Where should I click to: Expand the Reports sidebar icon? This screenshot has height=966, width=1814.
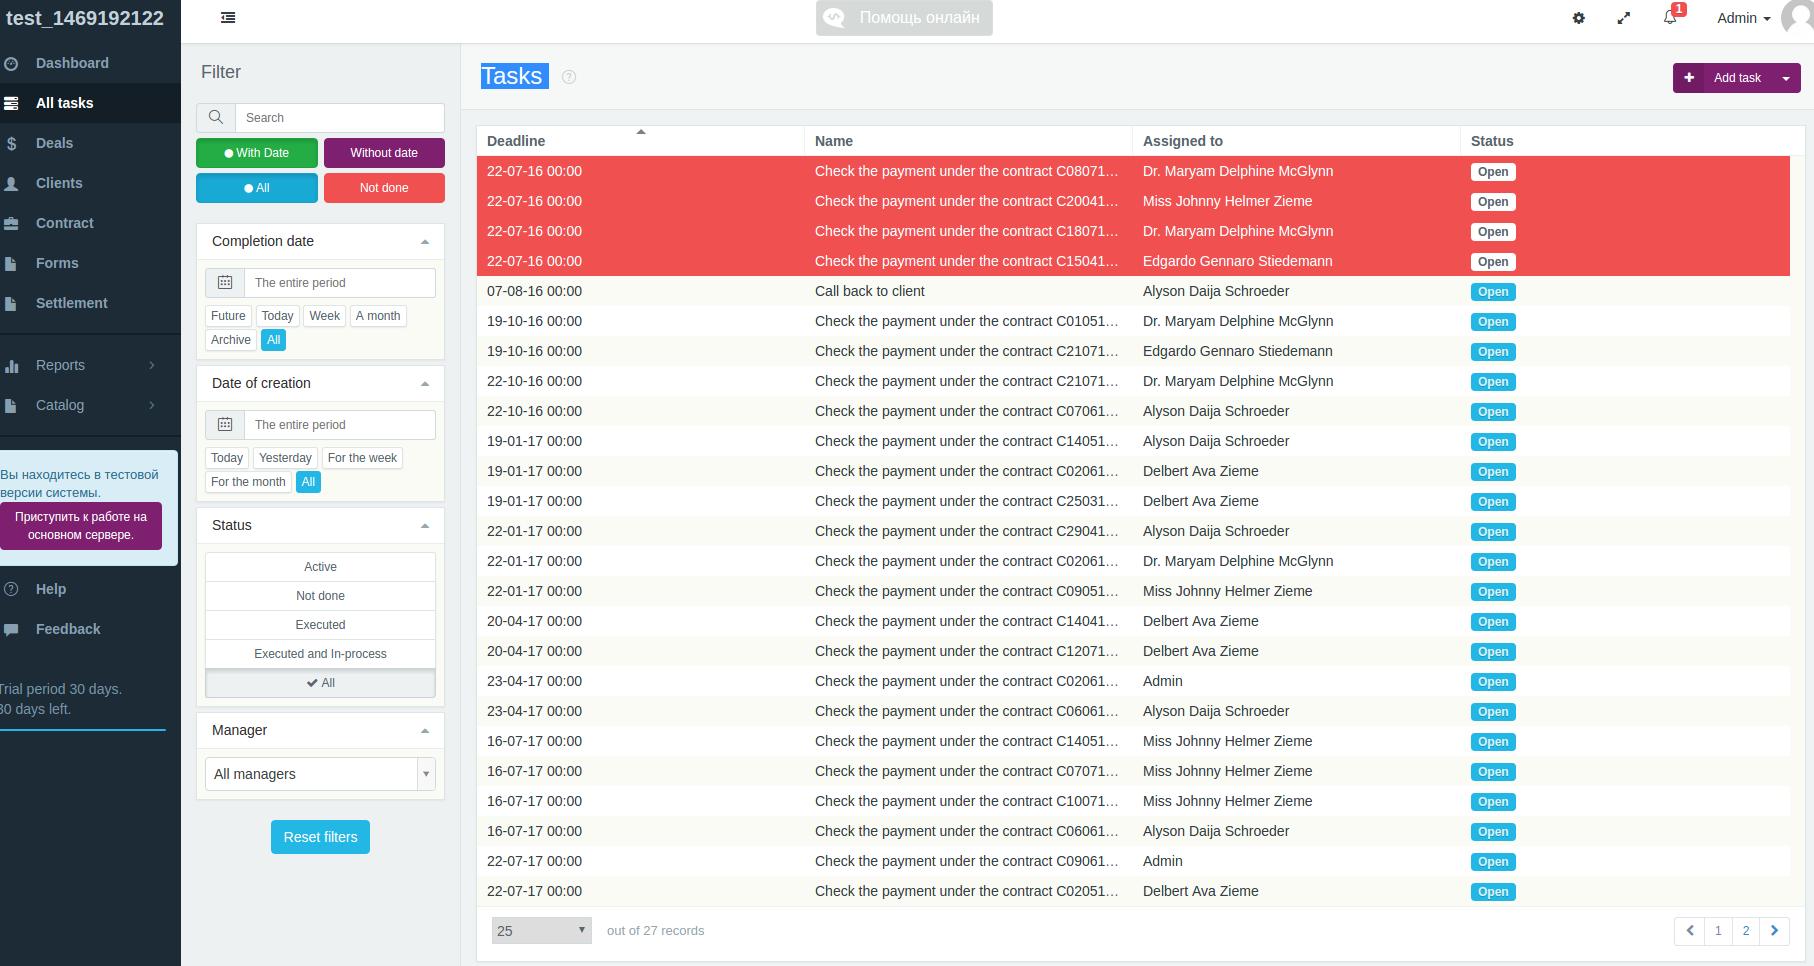coord(13,365)
